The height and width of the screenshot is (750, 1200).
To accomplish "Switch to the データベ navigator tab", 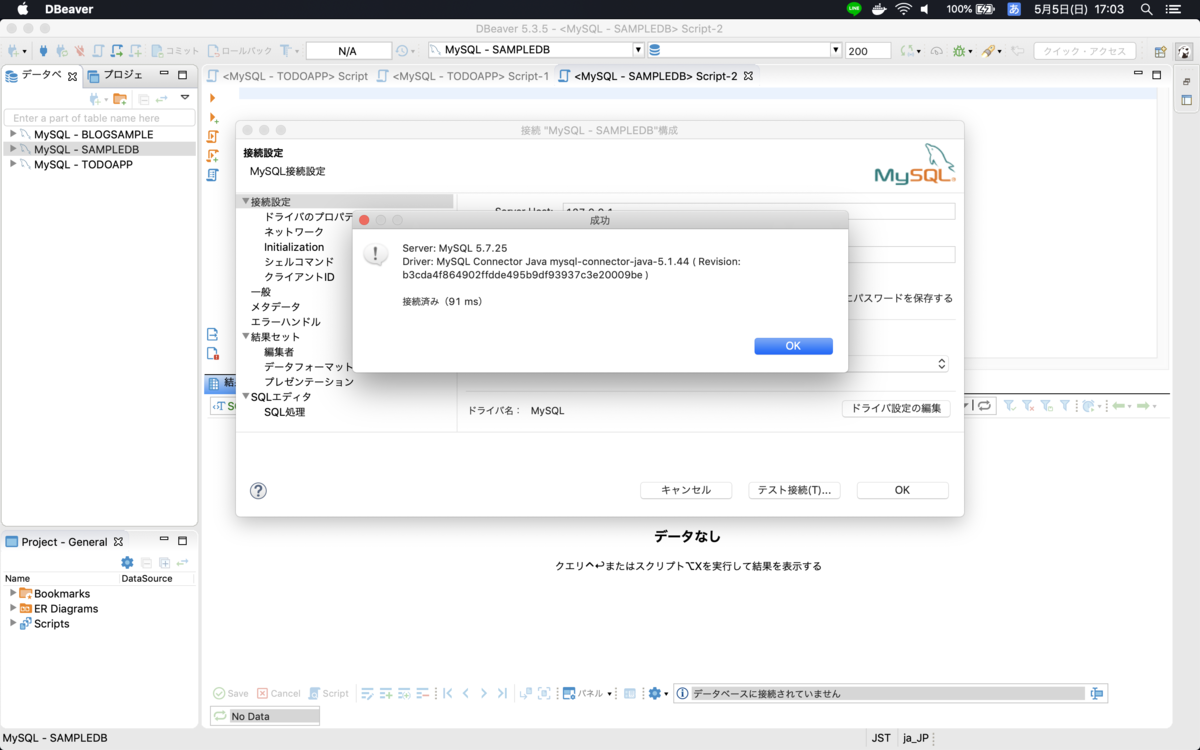I will tap(41, 75).
